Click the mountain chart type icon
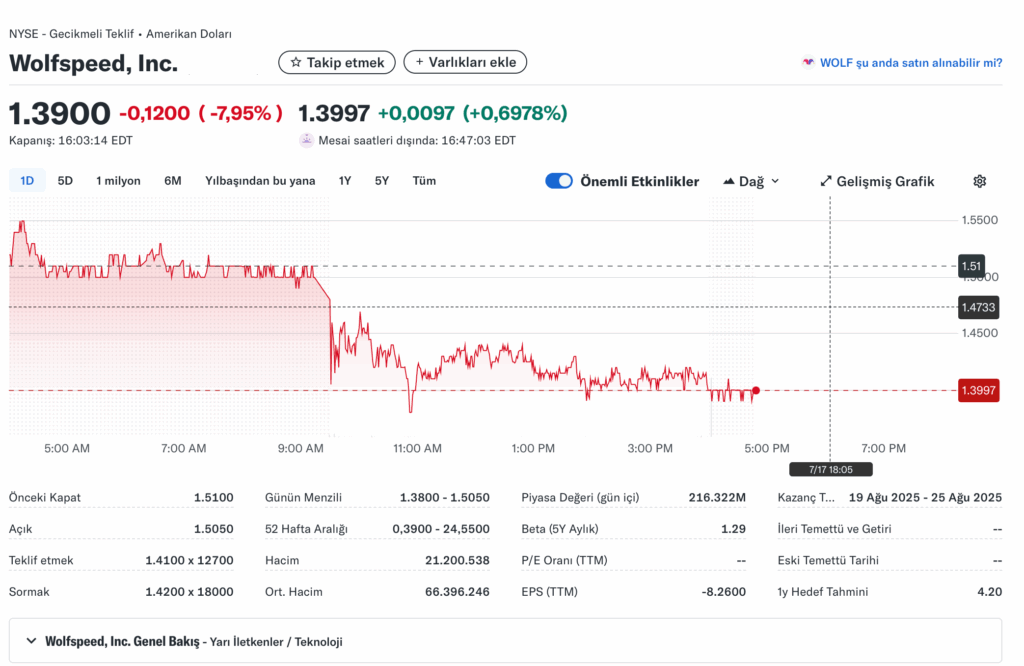 pyautogui.click(x=729, y=182)
